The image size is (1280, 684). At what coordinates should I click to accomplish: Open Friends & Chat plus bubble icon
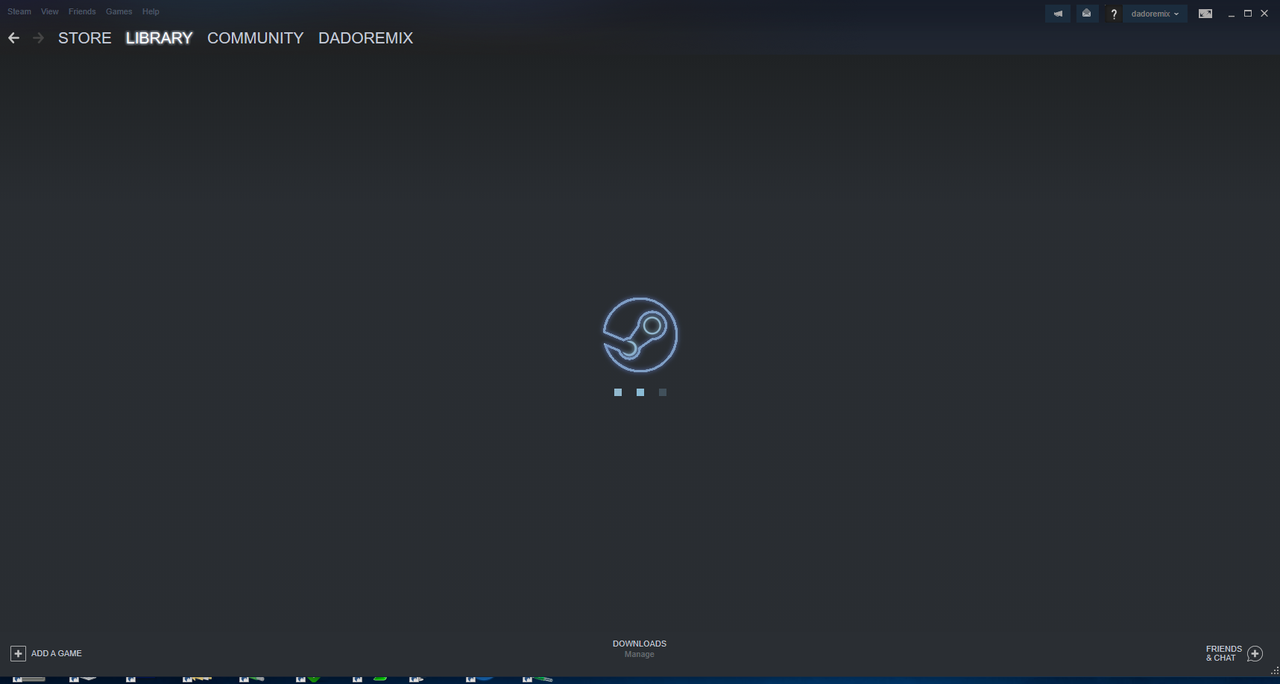(1255, 653)
